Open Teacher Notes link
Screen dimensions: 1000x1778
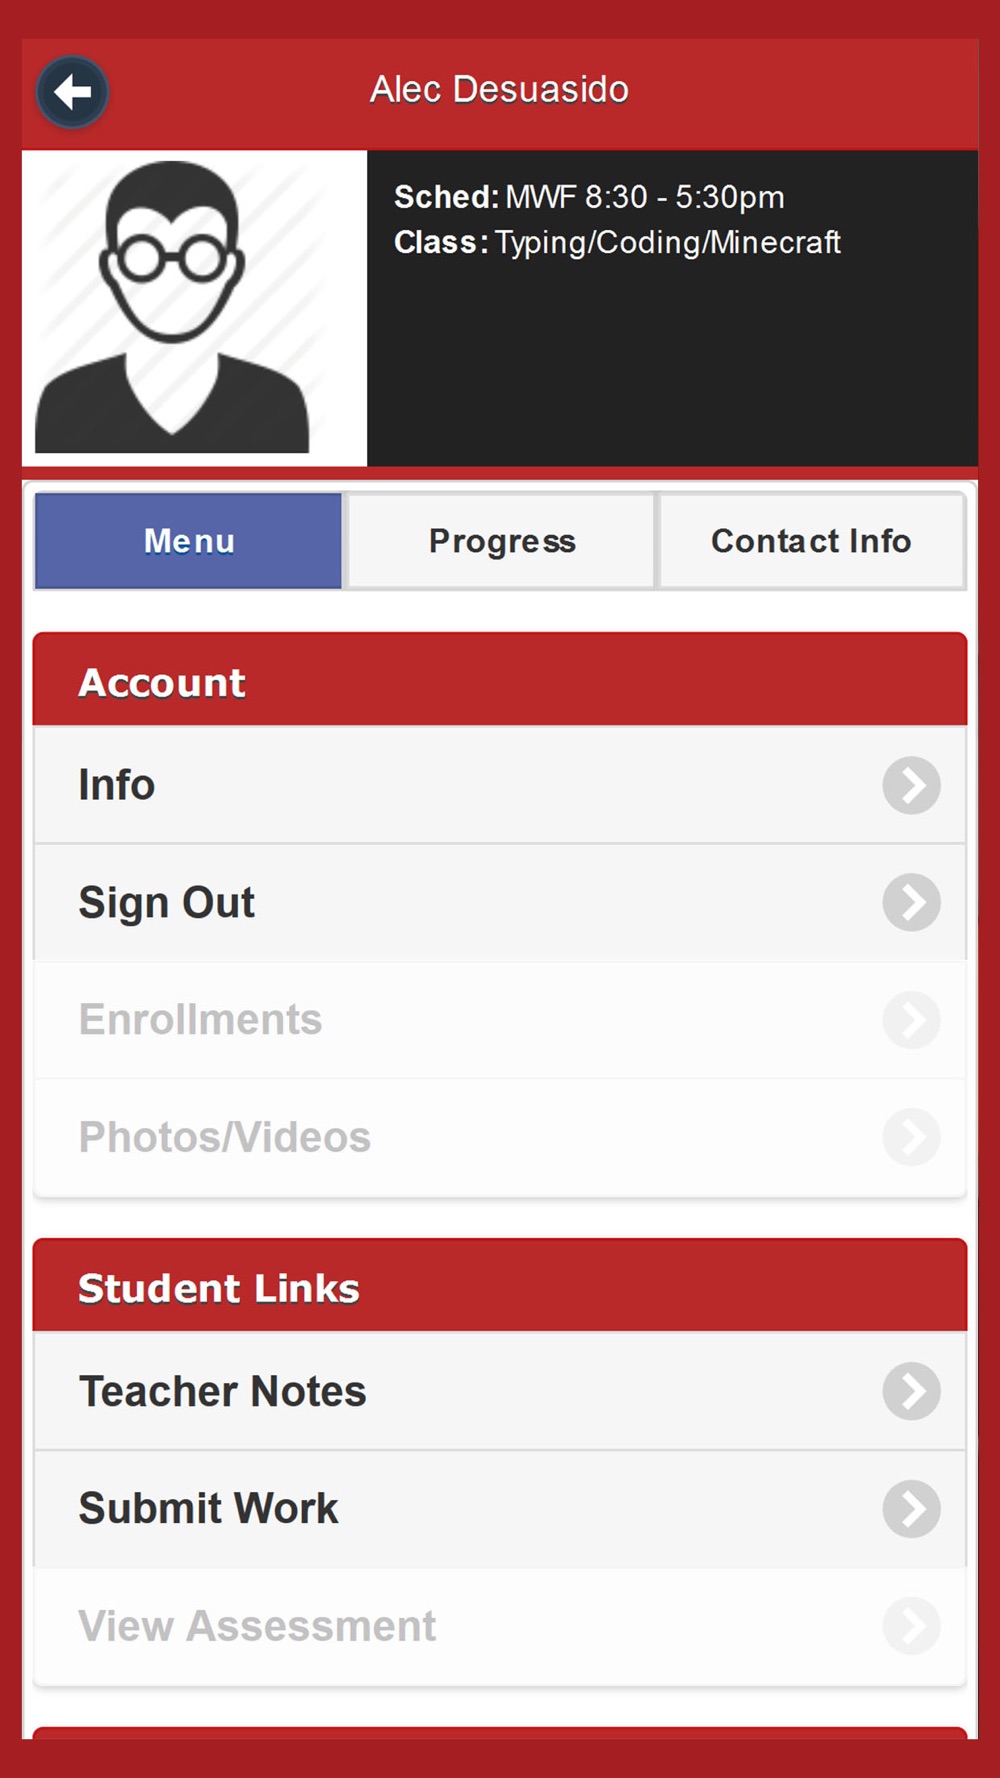tap(500, 1391)
